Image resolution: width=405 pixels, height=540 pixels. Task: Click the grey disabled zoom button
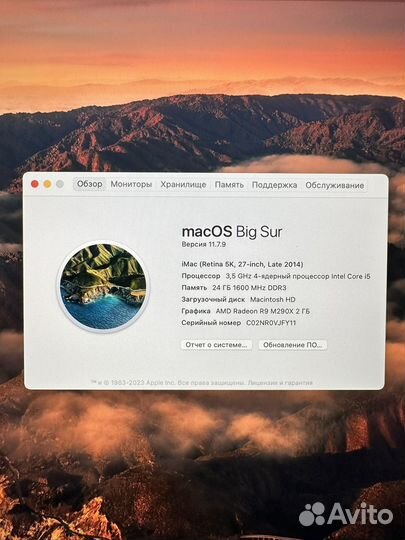pos(60,184)
